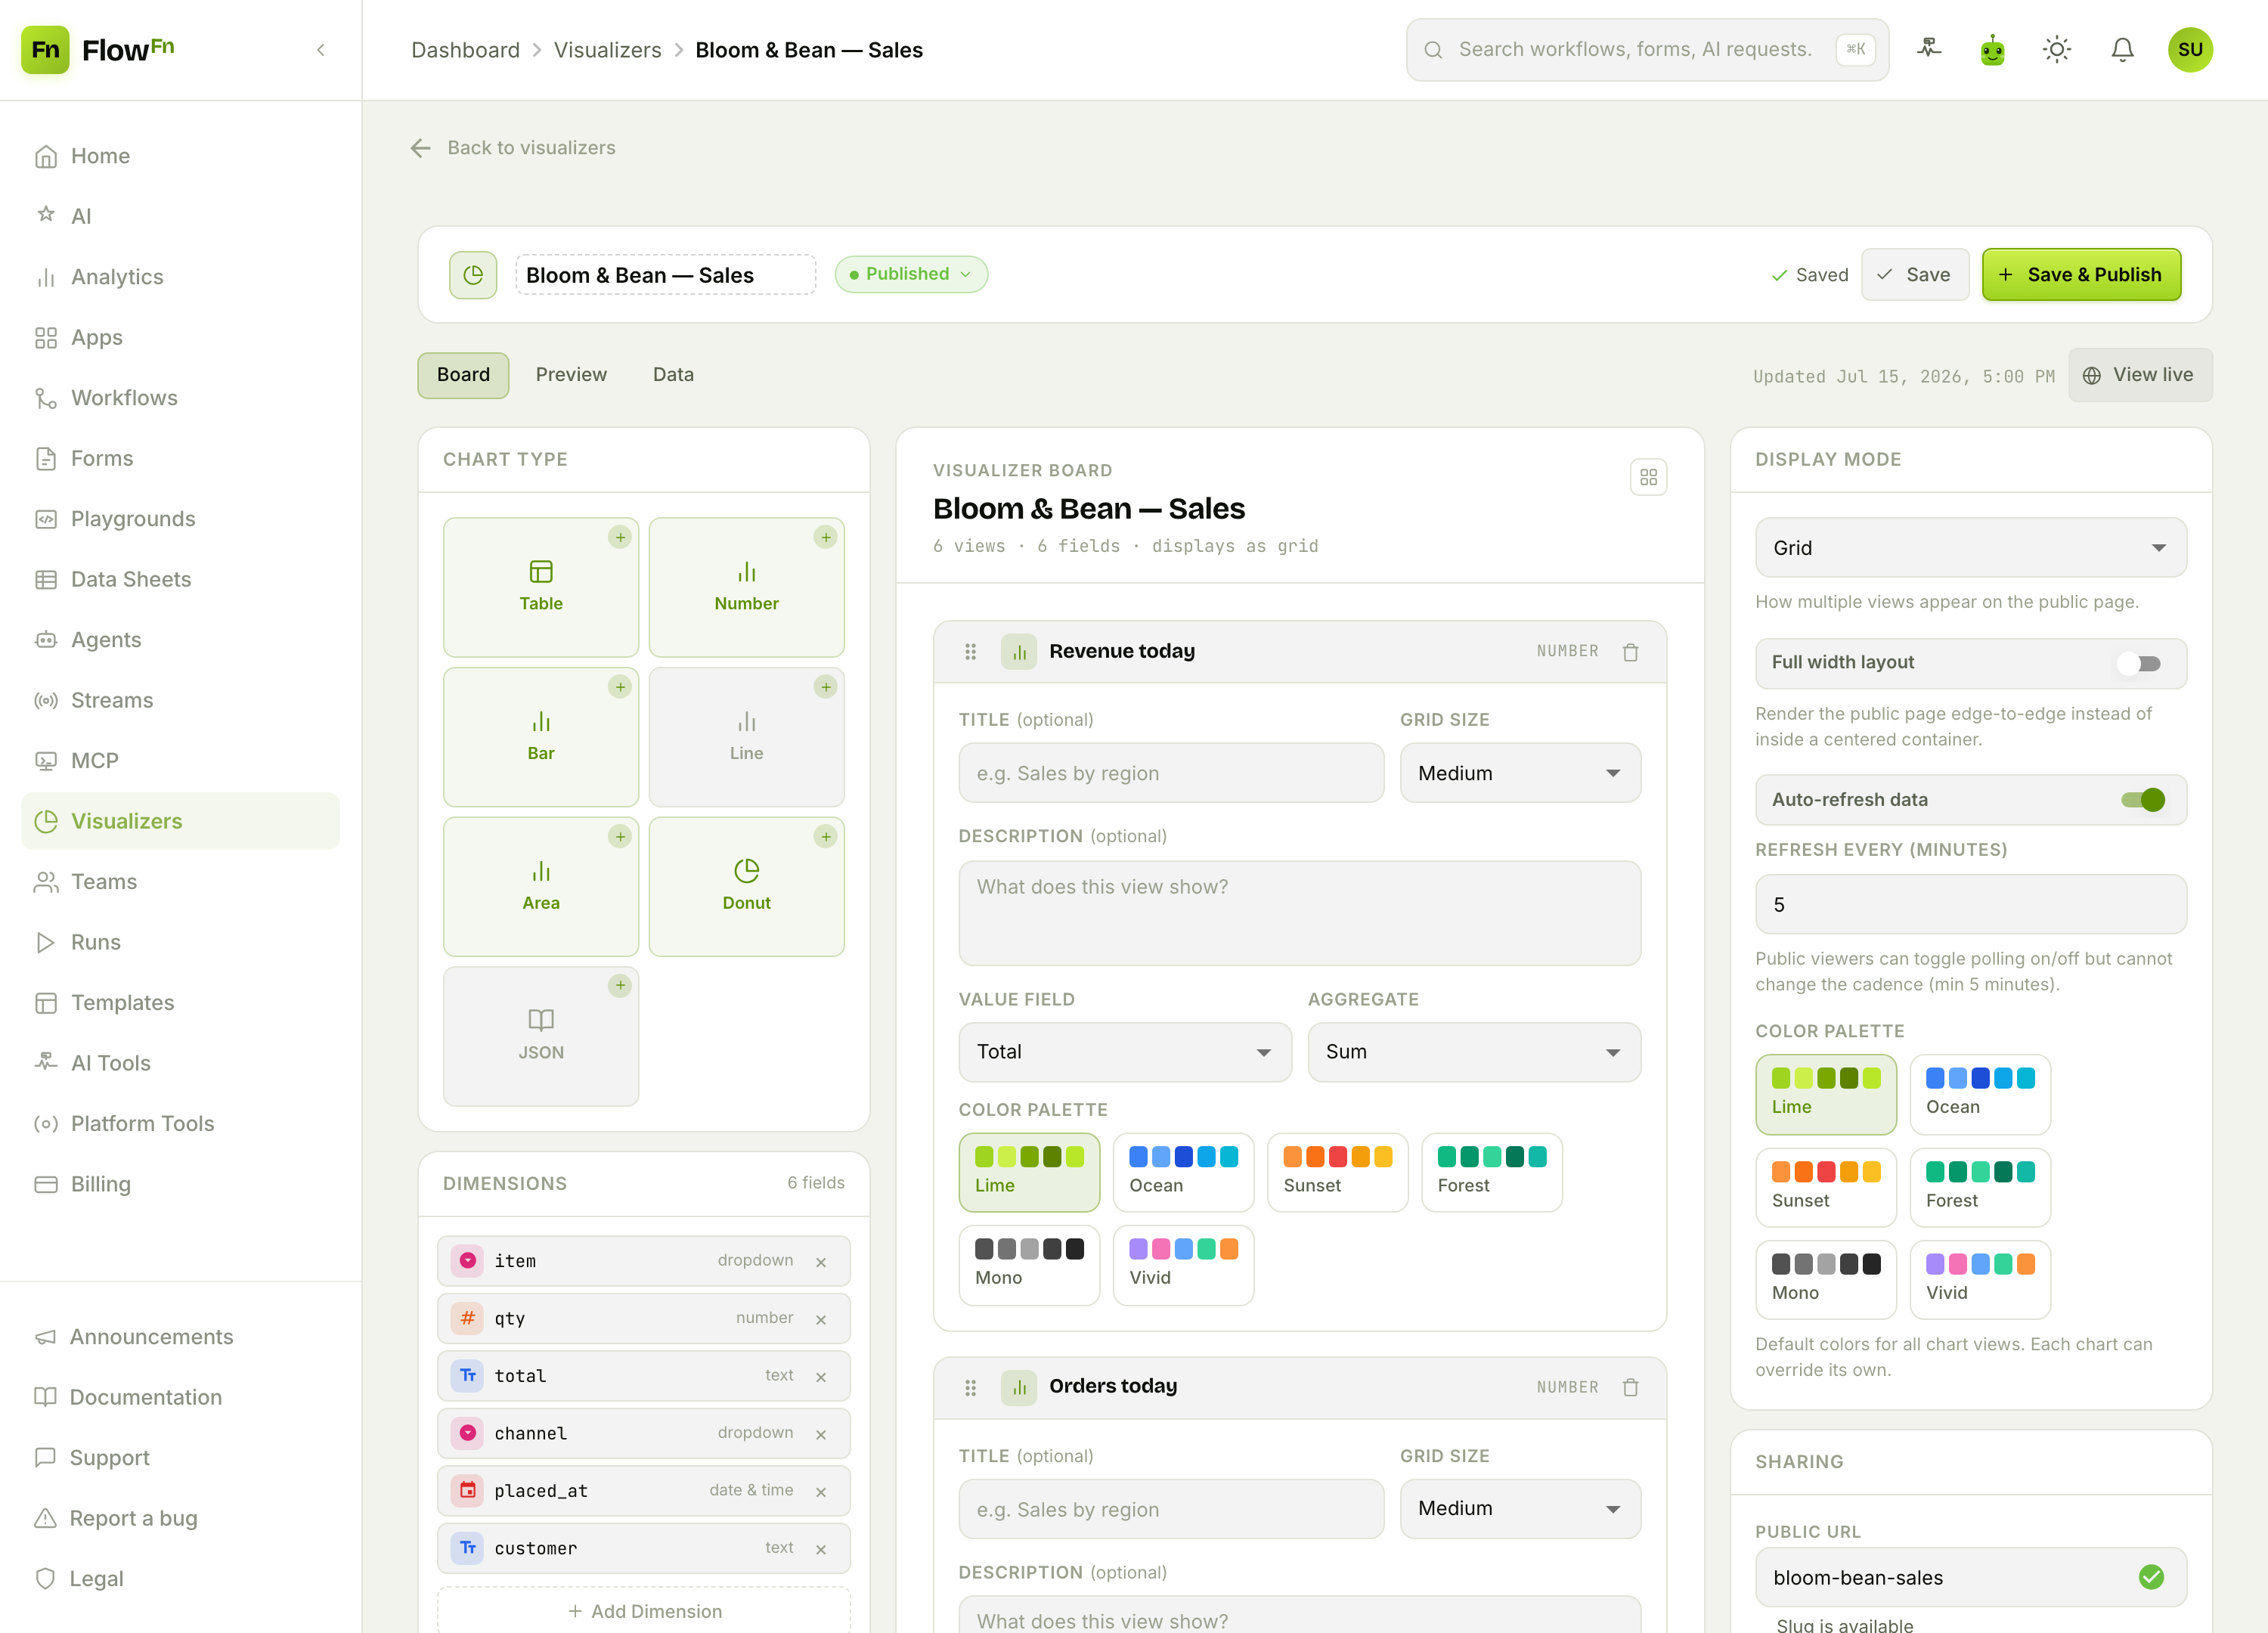Remove the item dimension
This screenshot has height=1633, width=2268.
(821, 1262)
